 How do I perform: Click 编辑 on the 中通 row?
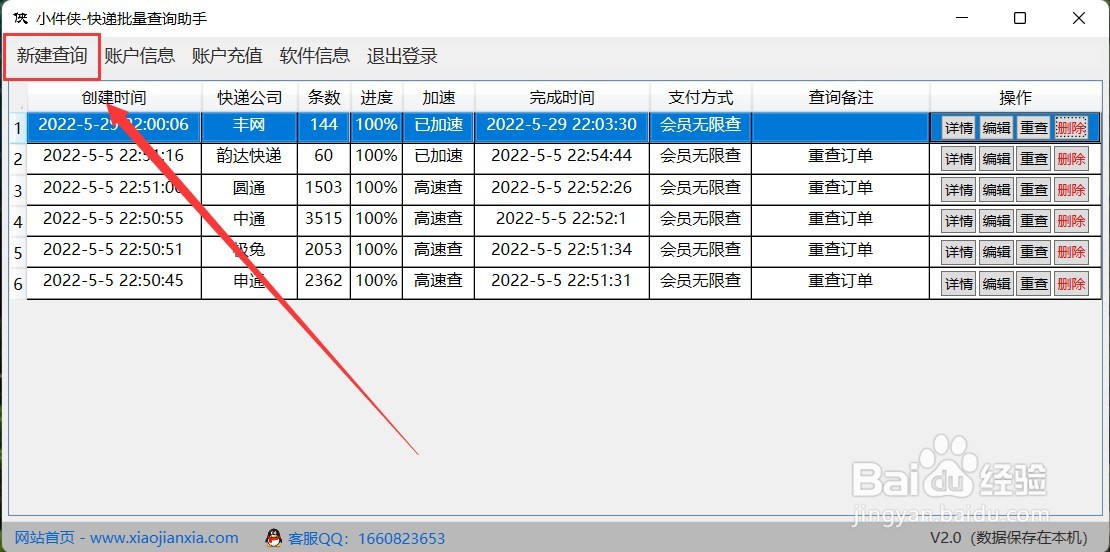[996, 221]
